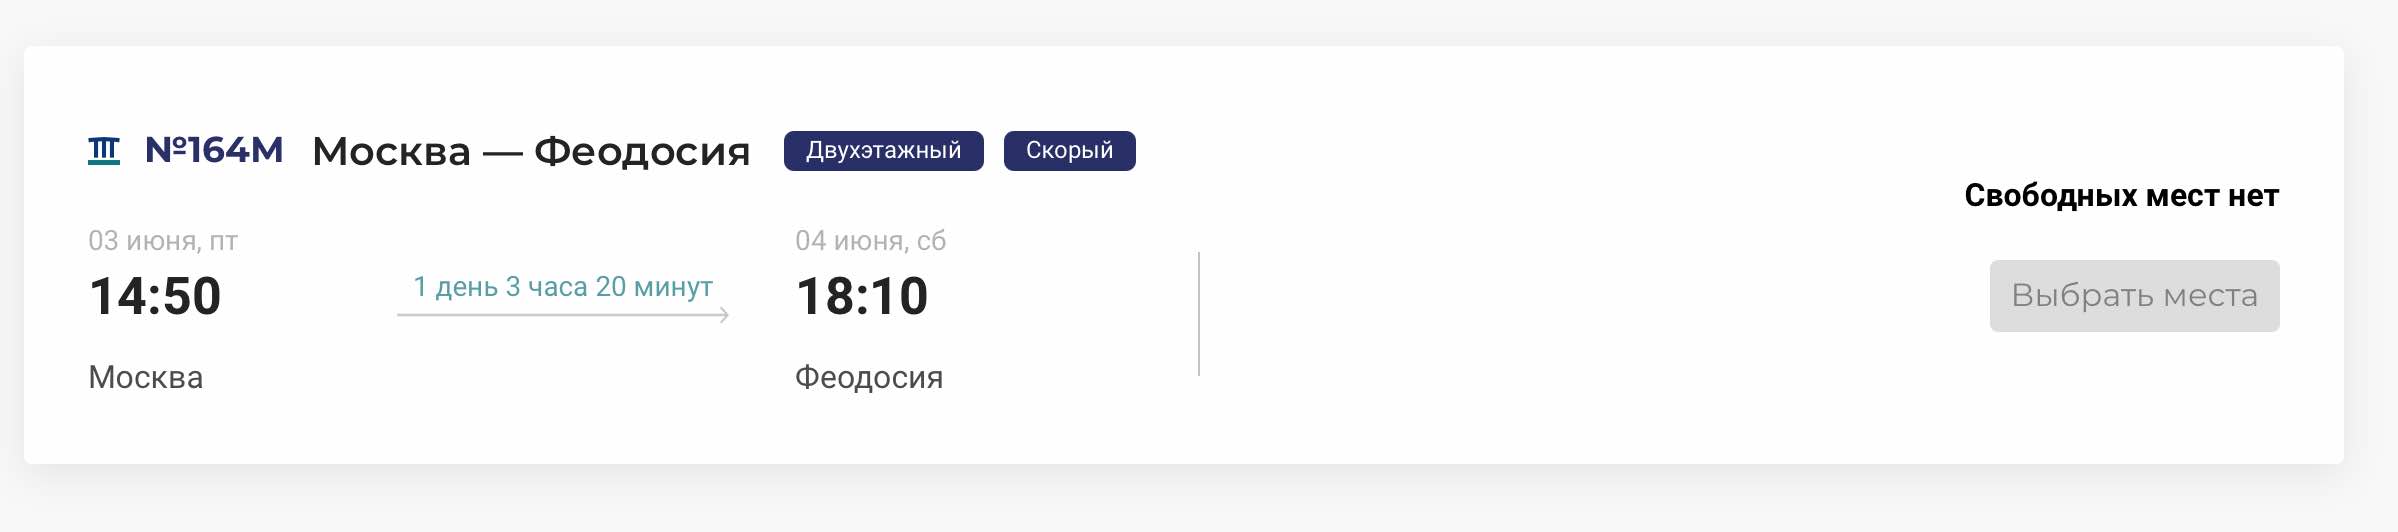The width and height of the screenshot is (2398, 532).
Task: Click the Свободных мест нет label
Action: pos(2121,196)
